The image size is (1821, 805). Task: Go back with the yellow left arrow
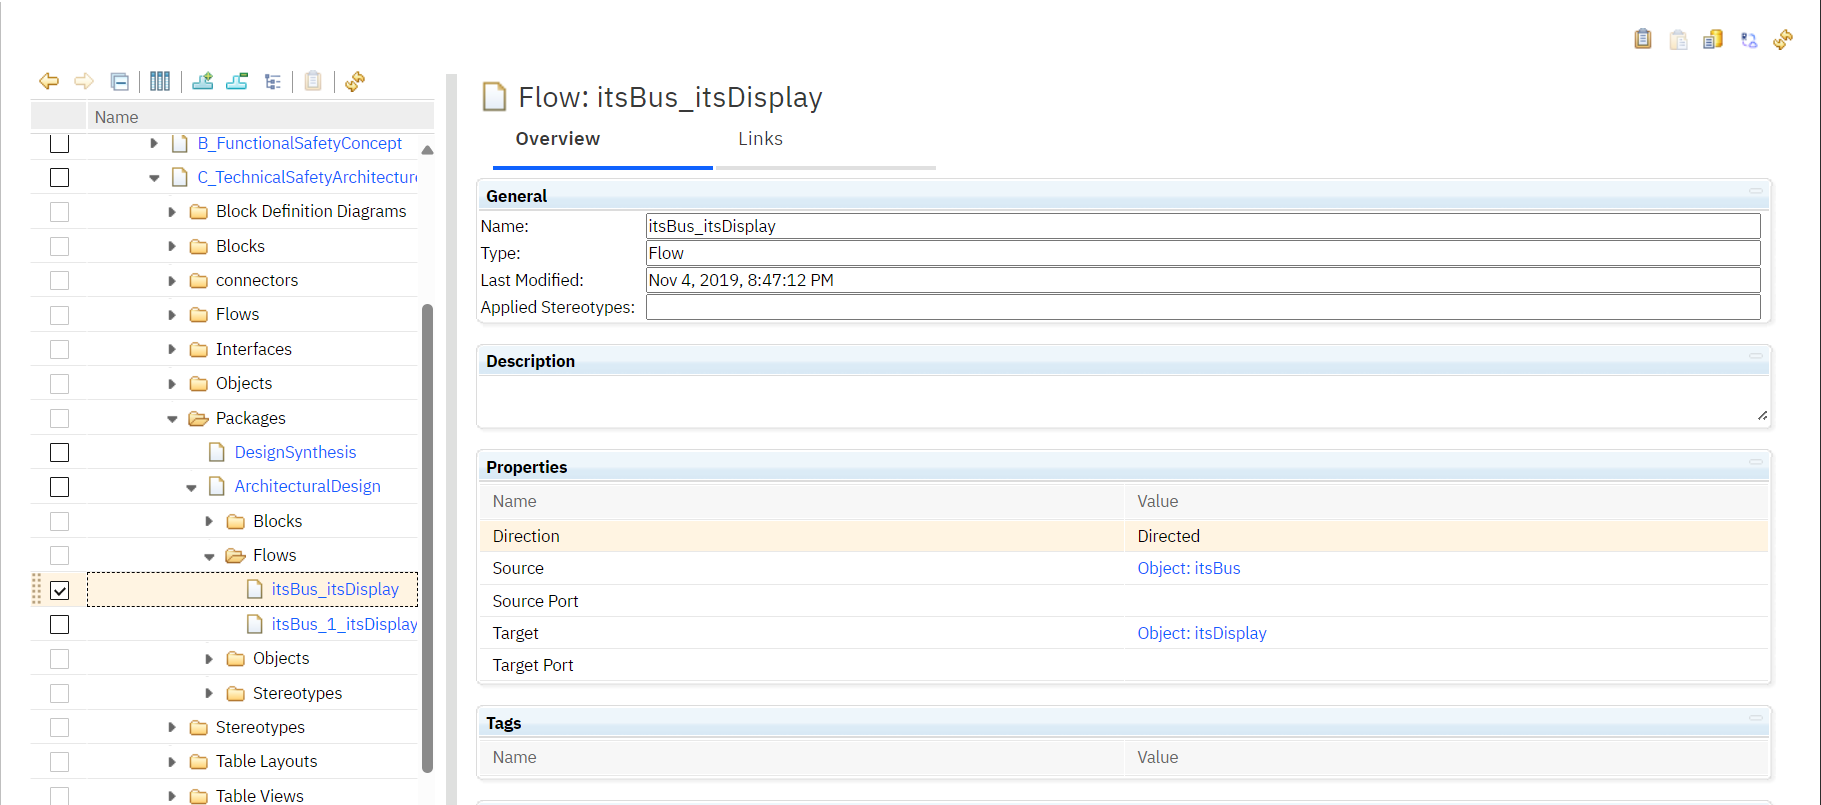pyautogui.click(x=49, y=81)
